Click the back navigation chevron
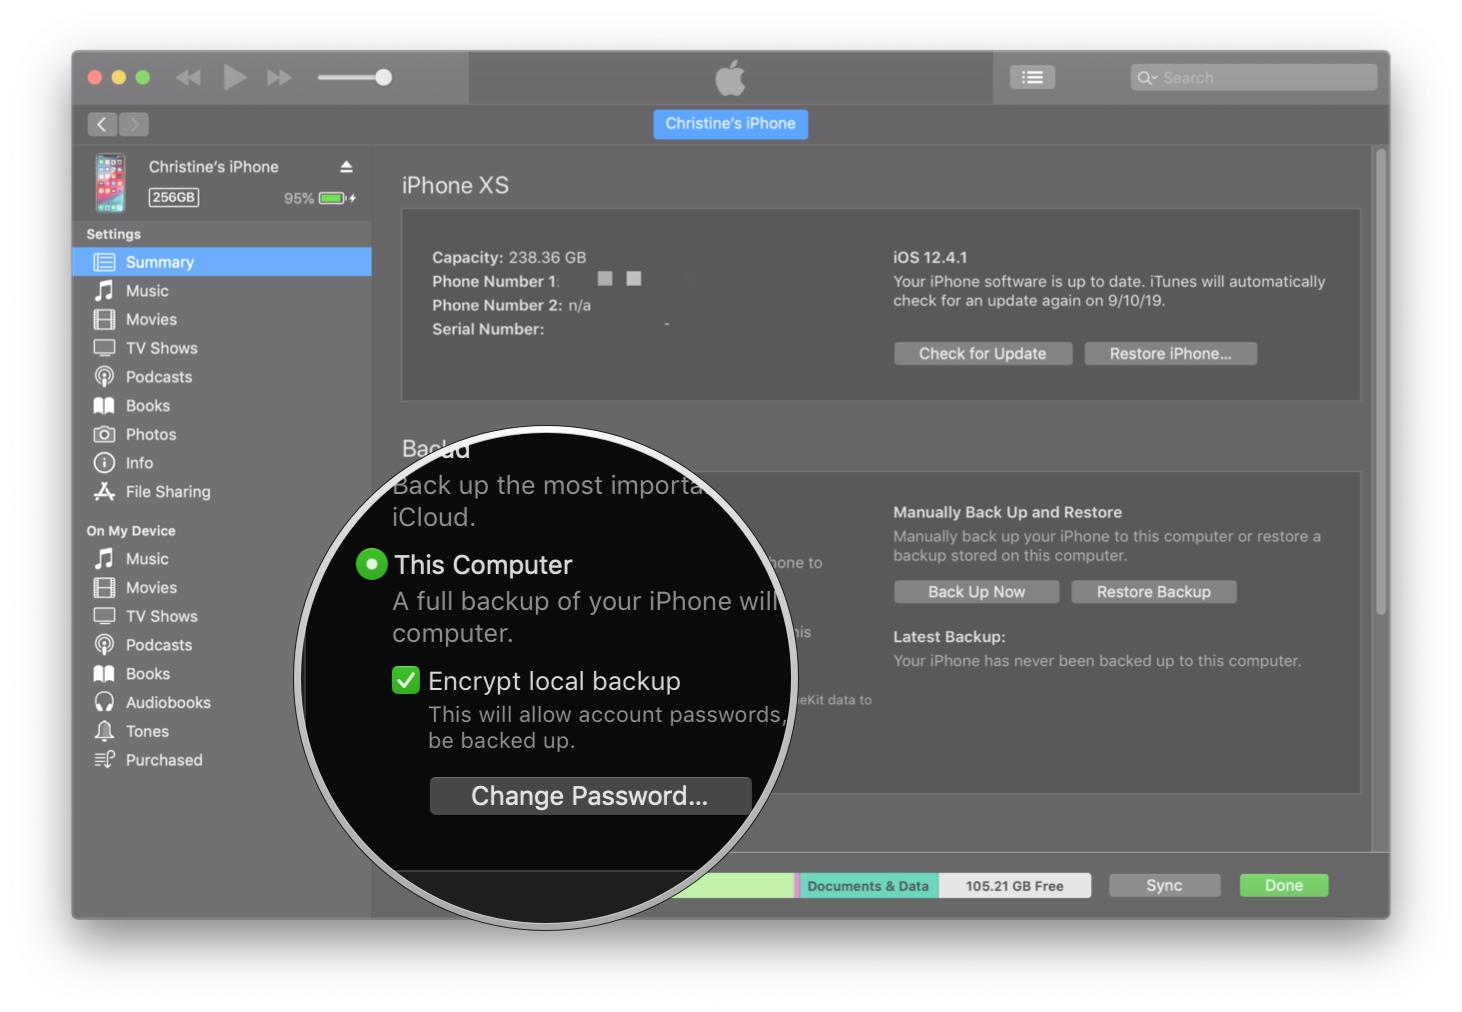1462x1012 pixels. pos(102,124)
